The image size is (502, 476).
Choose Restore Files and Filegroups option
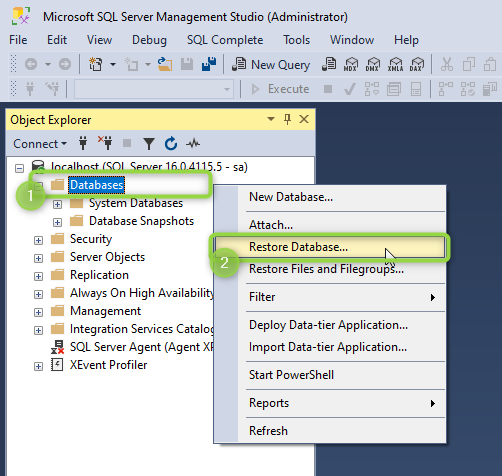coord(330,269)
